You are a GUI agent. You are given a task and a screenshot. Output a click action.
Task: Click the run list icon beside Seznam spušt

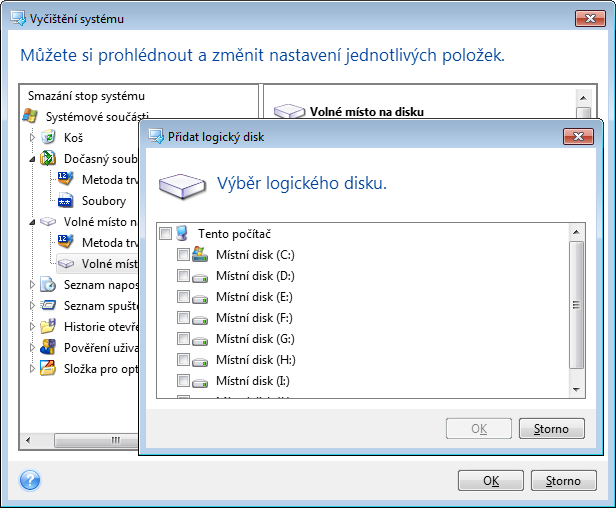(48, 305)
